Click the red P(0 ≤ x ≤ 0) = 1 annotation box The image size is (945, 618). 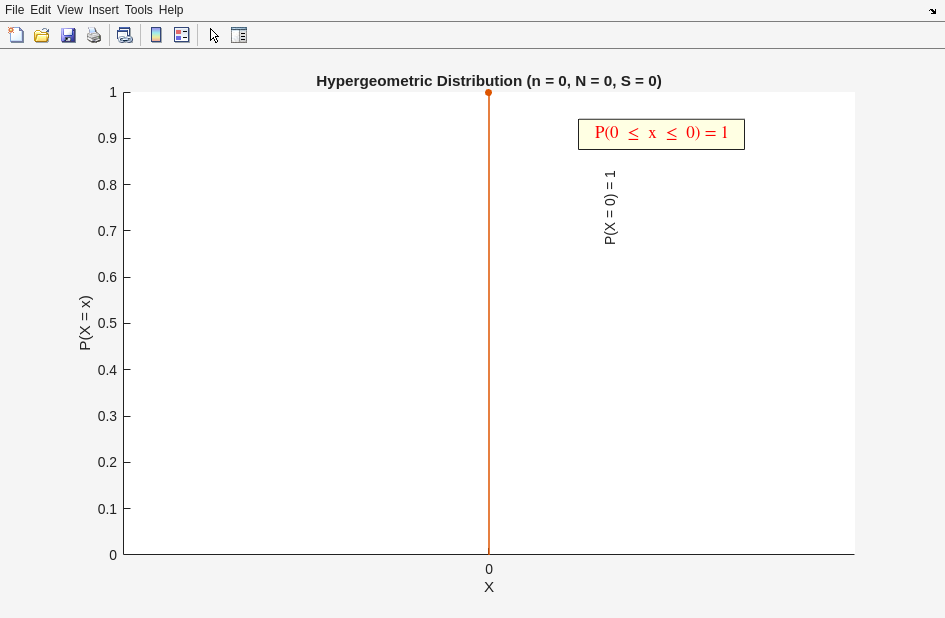tap(661, 134)
